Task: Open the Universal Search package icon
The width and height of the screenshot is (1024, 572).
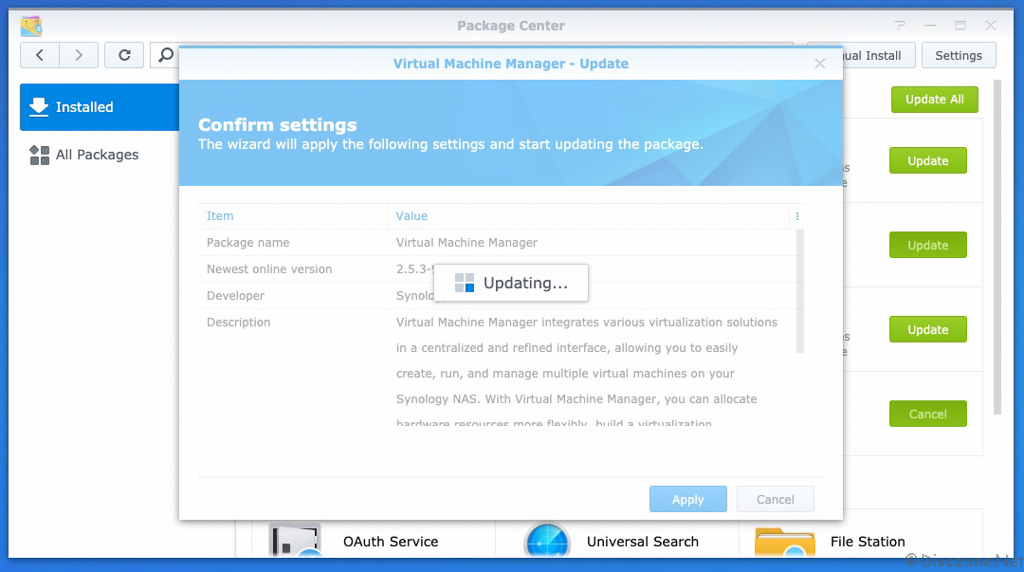Action: pos(547,540)
